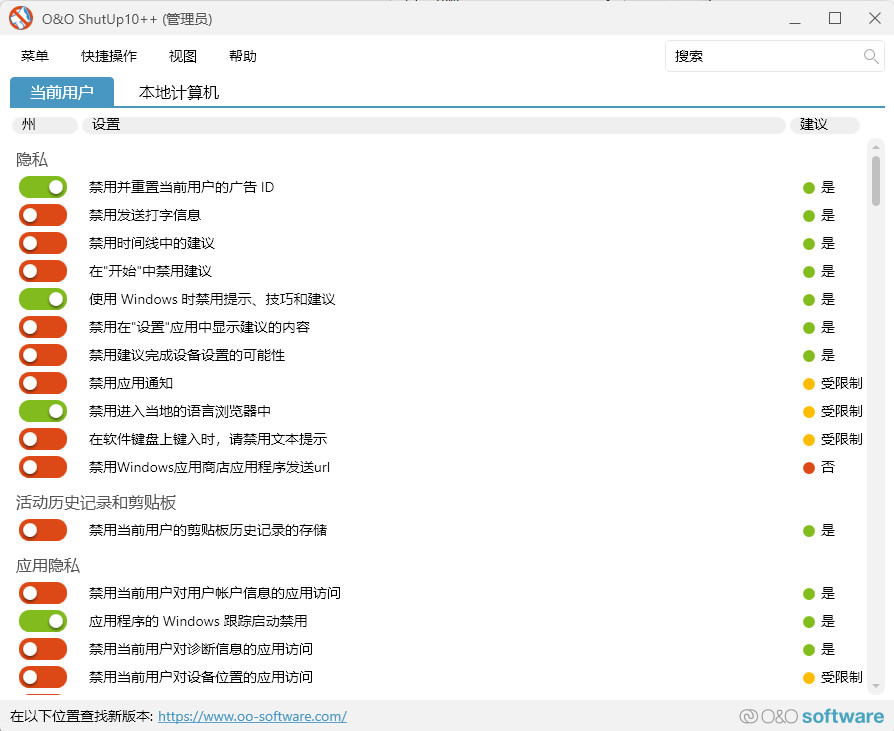Click the O&O ShutUp10++ app logo icon
This screenshot has width=894, height=731.
(21, 18)
